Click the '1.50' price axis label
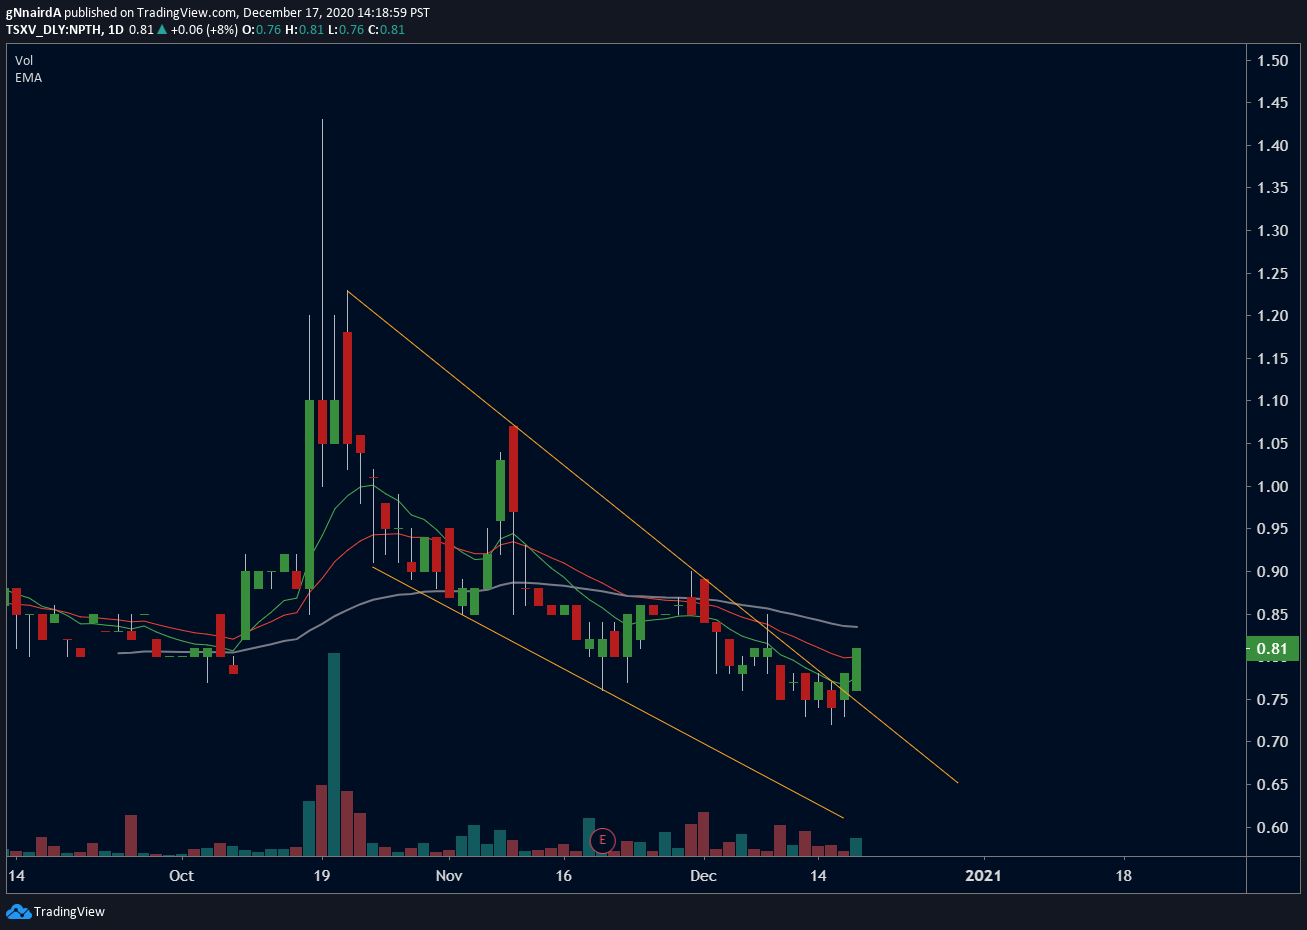The width and height of the screenshot is (1307, 930). tap(1272, 61)
